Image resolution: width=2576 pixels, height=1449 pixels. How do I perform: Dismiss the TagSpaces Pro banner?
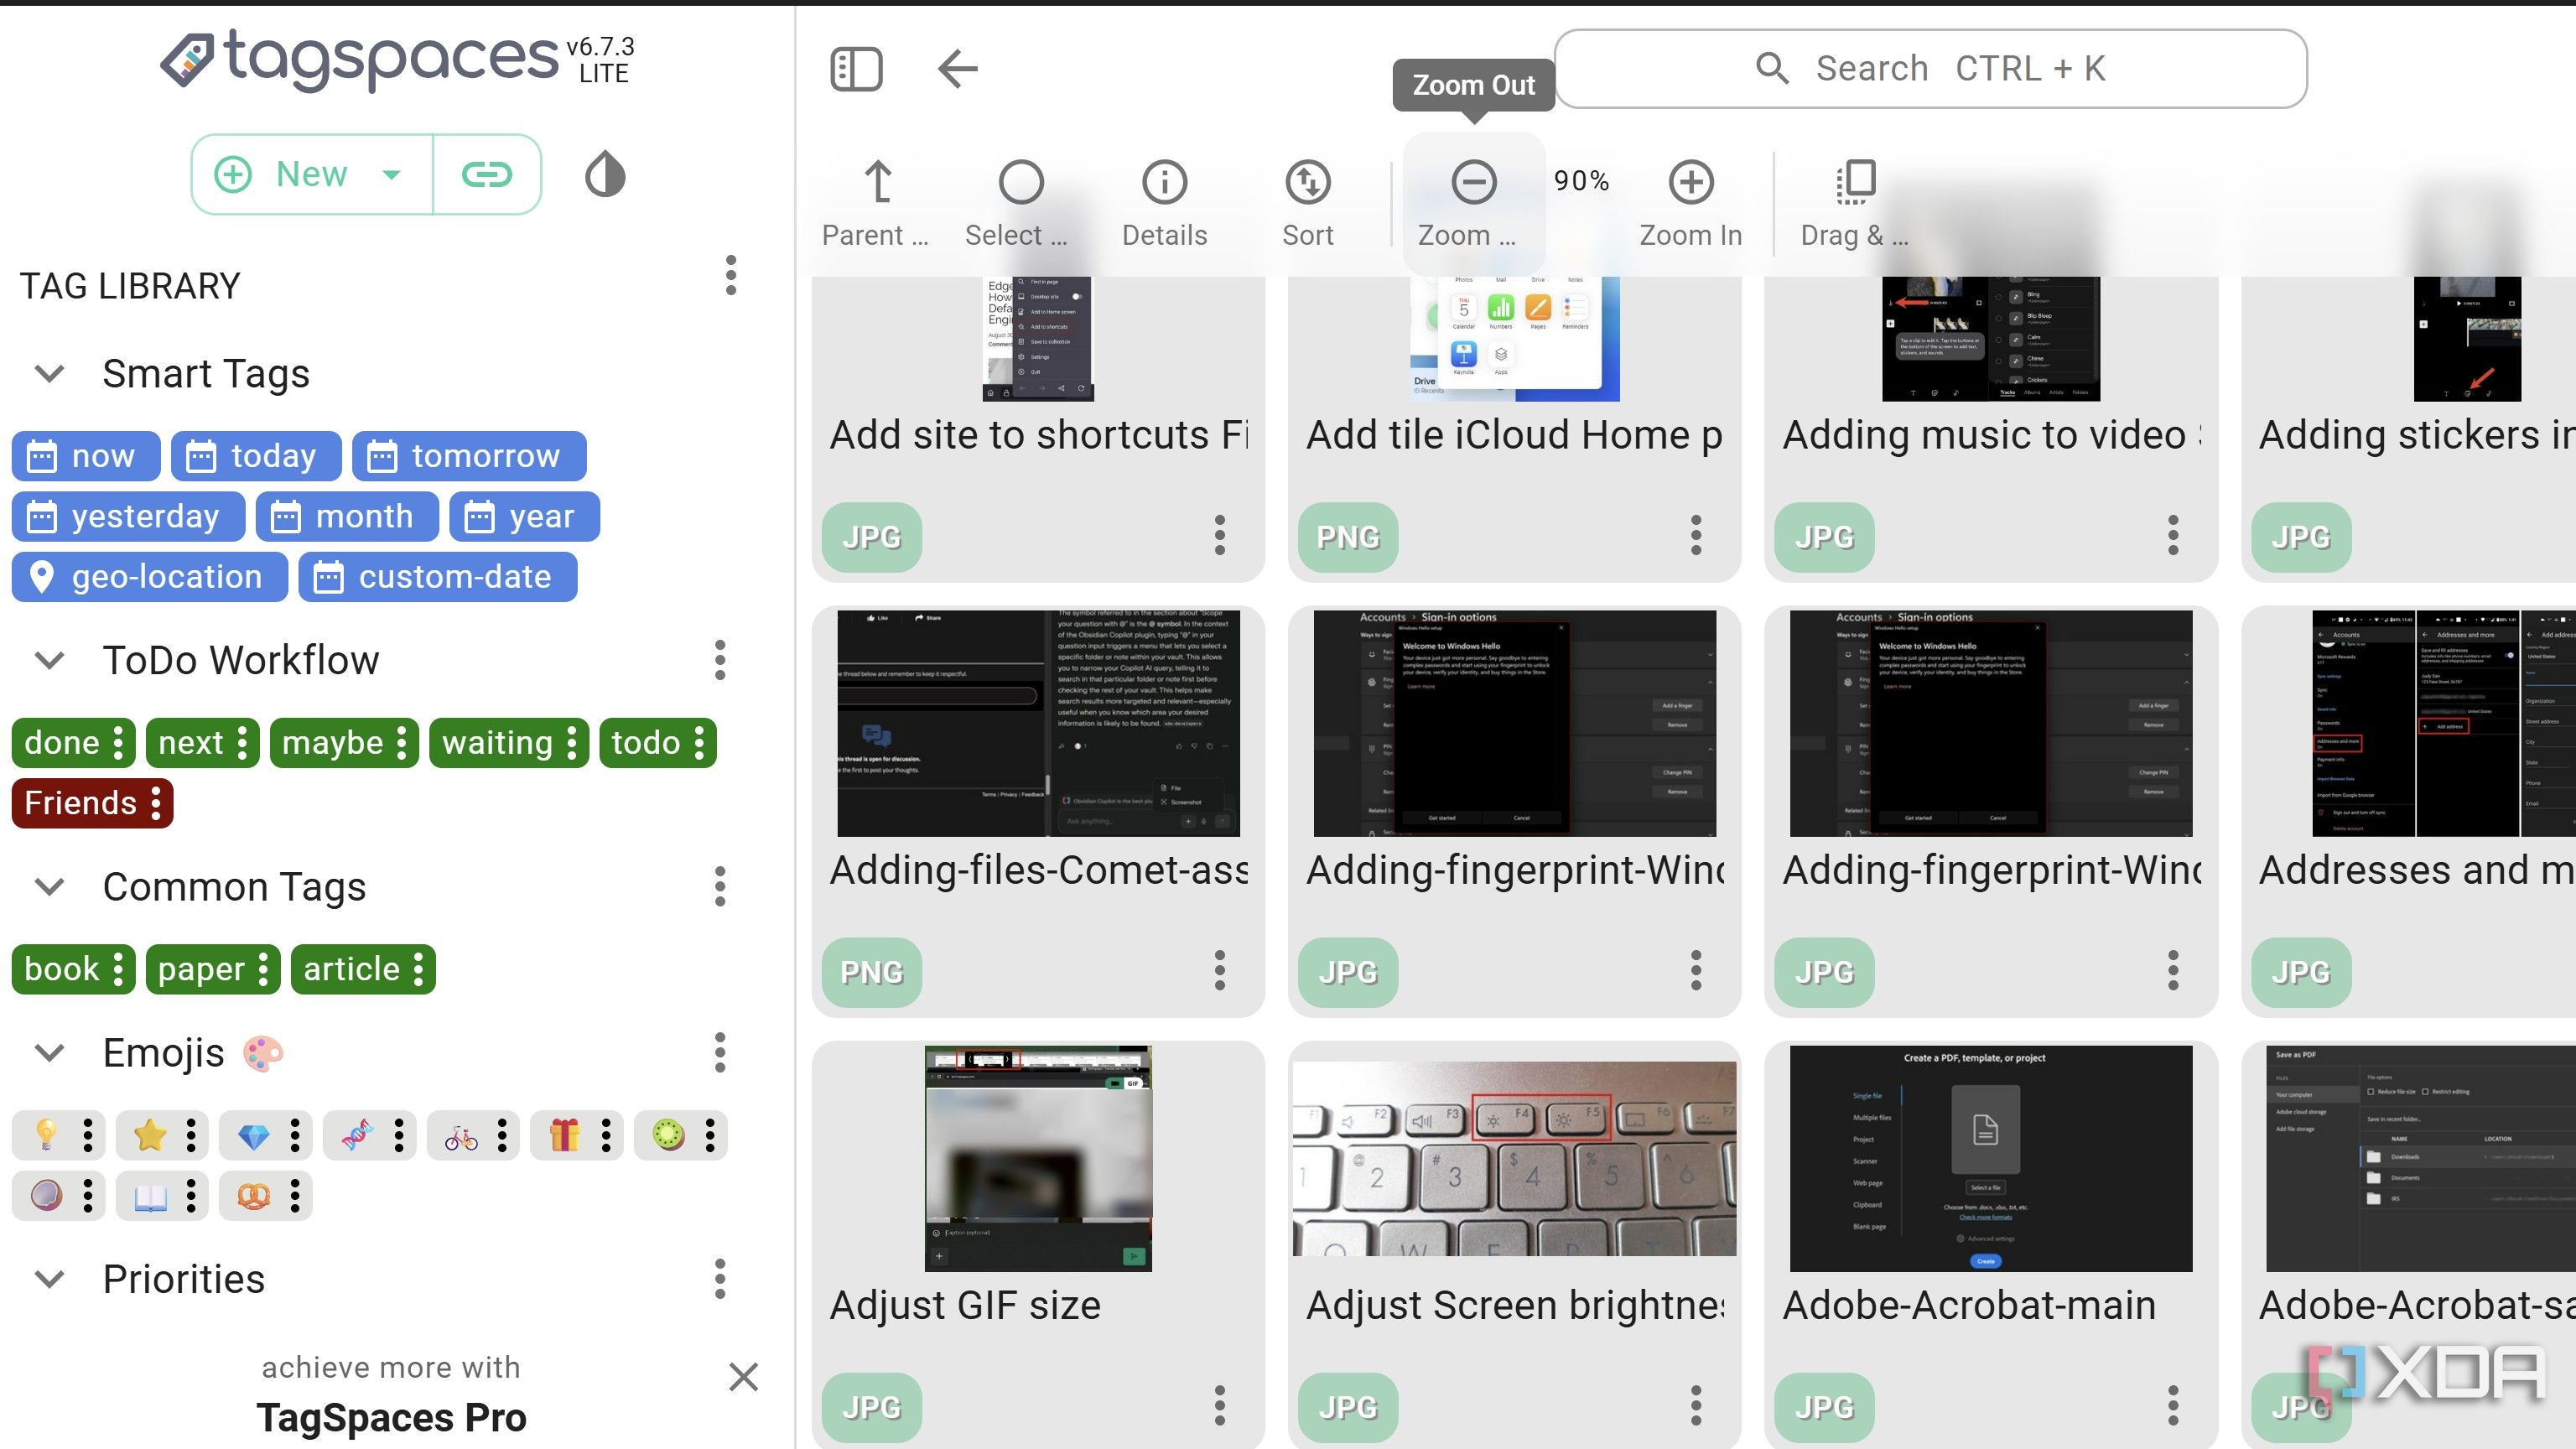click(x=743, y=1377)
